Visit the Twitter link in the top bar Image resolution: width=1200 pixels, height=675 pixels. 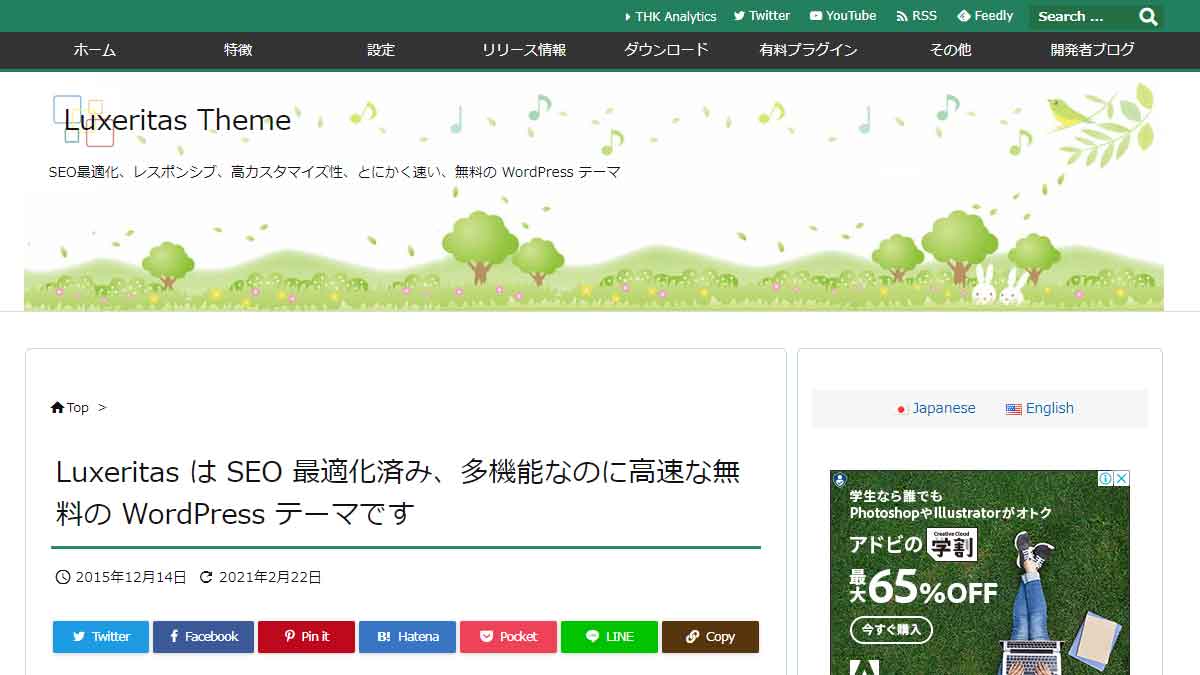[762, 16]
